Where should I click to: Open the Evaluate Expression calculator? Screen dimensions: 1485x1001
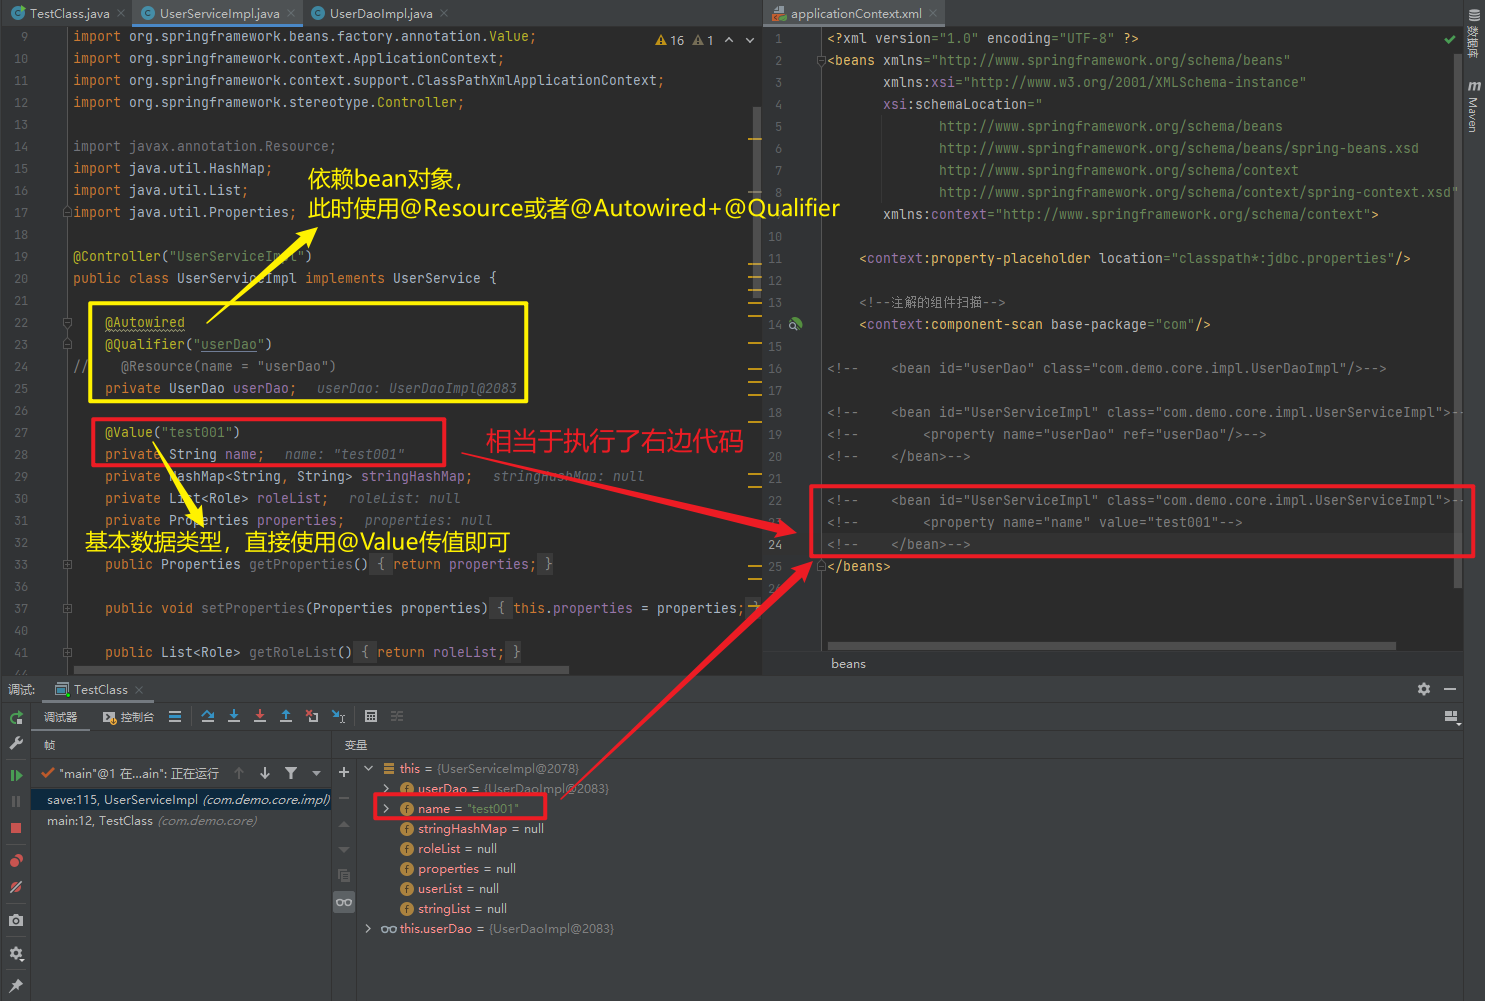[x=371, y=716]
